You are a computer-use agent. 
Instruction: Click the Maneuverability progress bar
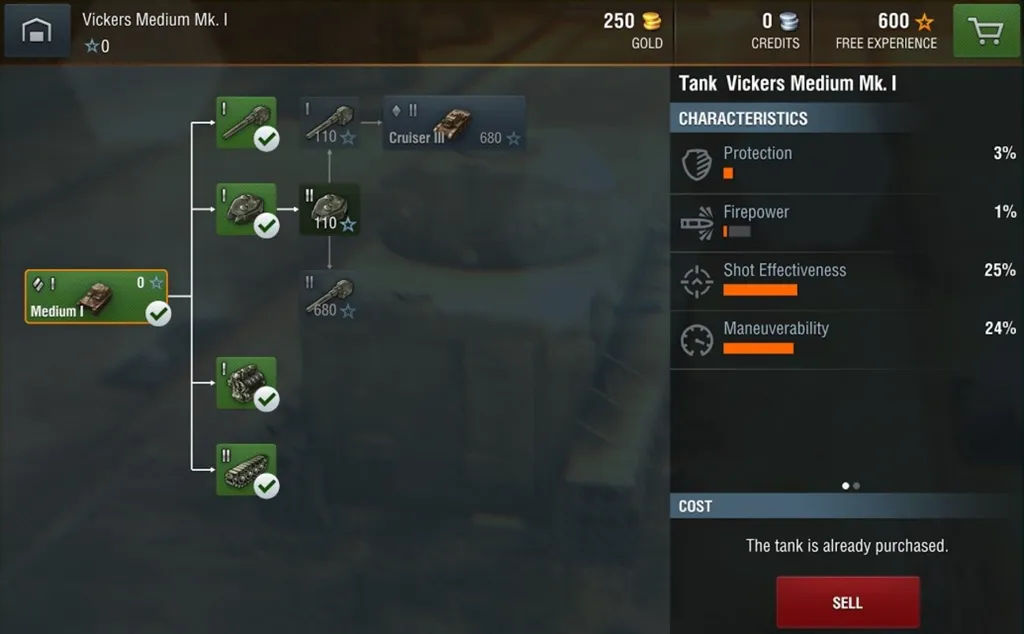pos(758,349)
